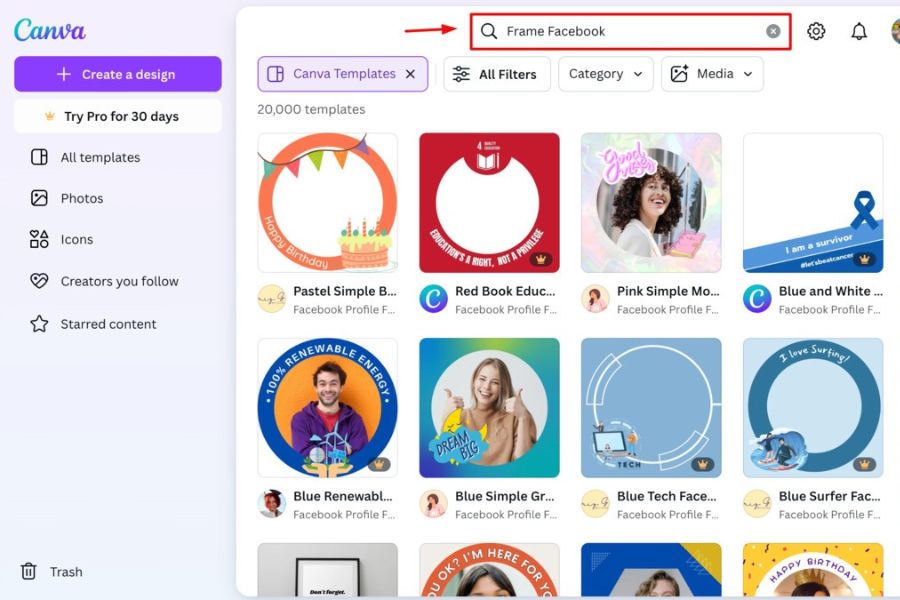
Task: Open Red Book Education frame thumbnail
Action: 490,203
